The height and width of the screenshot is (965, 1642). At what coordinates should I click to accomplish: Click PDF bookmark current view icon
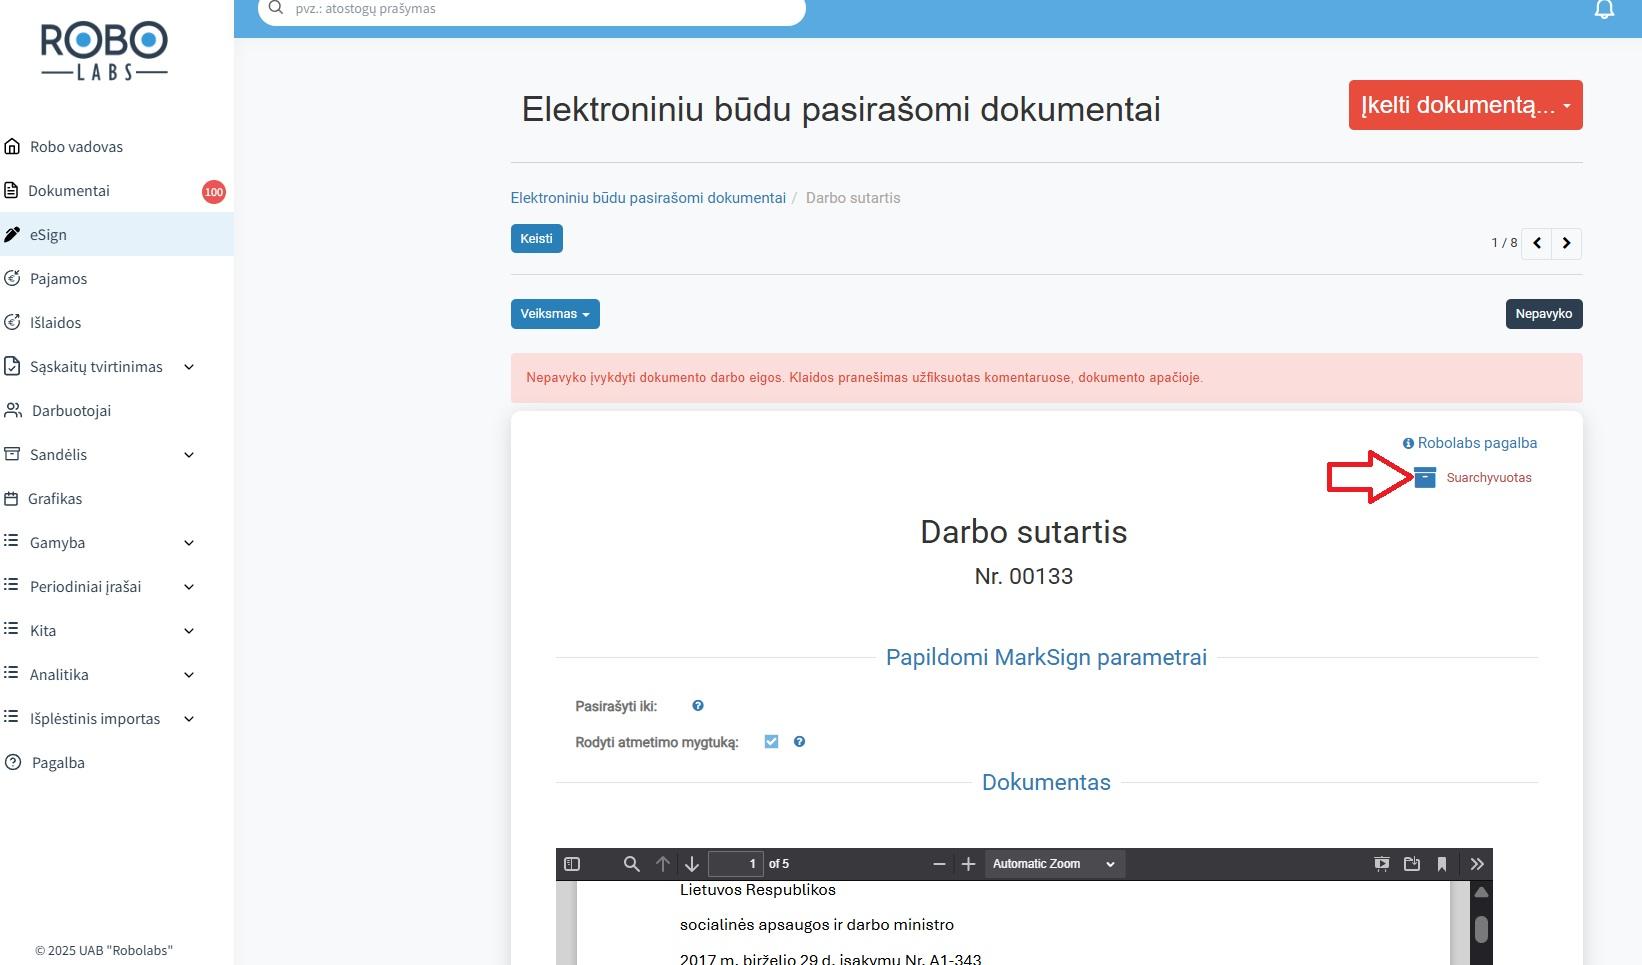pos(1442,864)
